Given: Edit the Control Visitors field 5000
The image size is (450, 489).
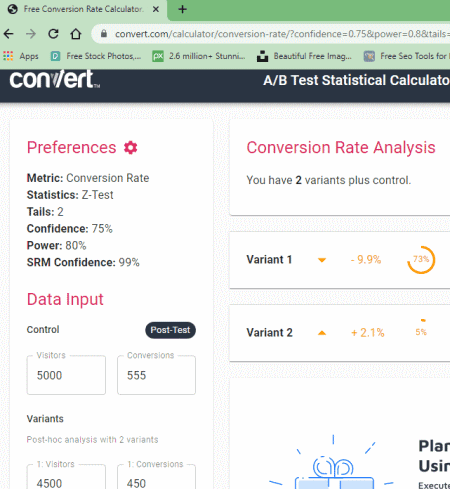Looking at the screenshot, I should point(66,375).
